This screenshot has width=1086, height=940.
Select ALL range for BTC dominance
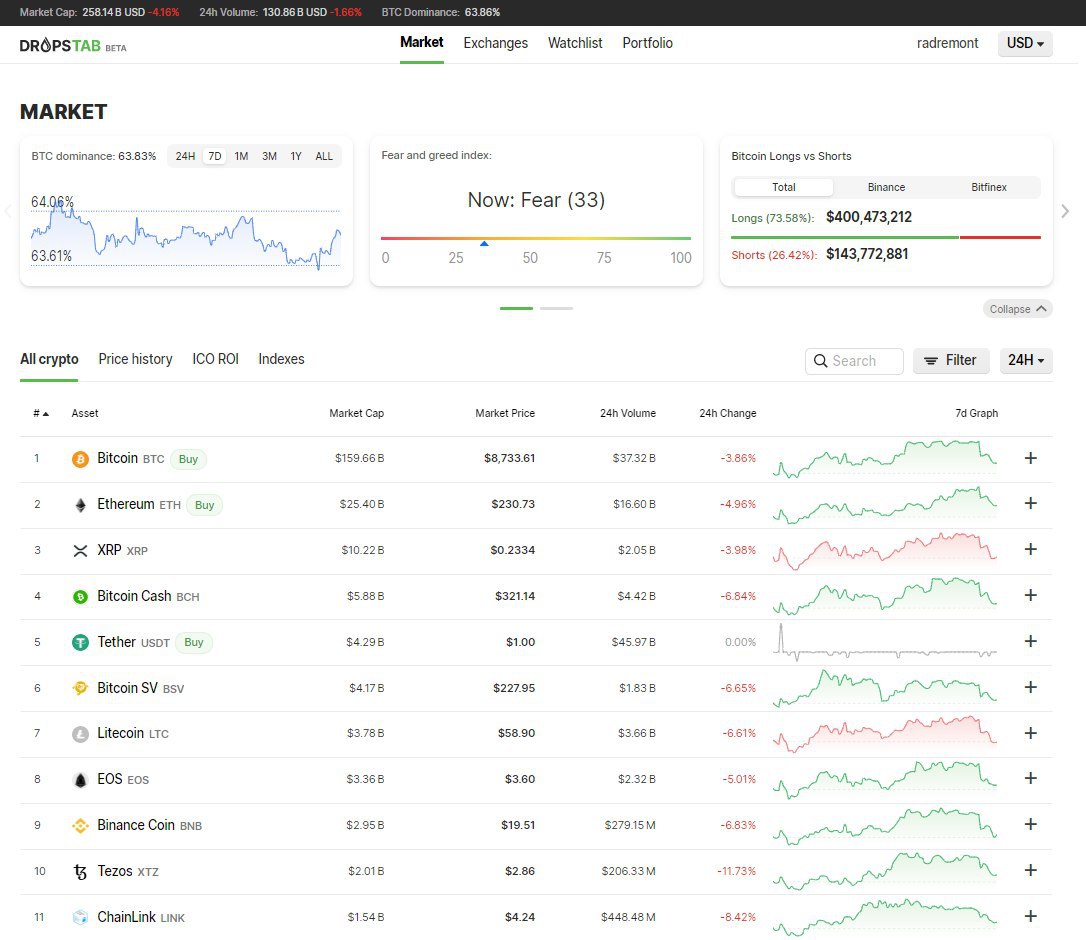(324, 157)
